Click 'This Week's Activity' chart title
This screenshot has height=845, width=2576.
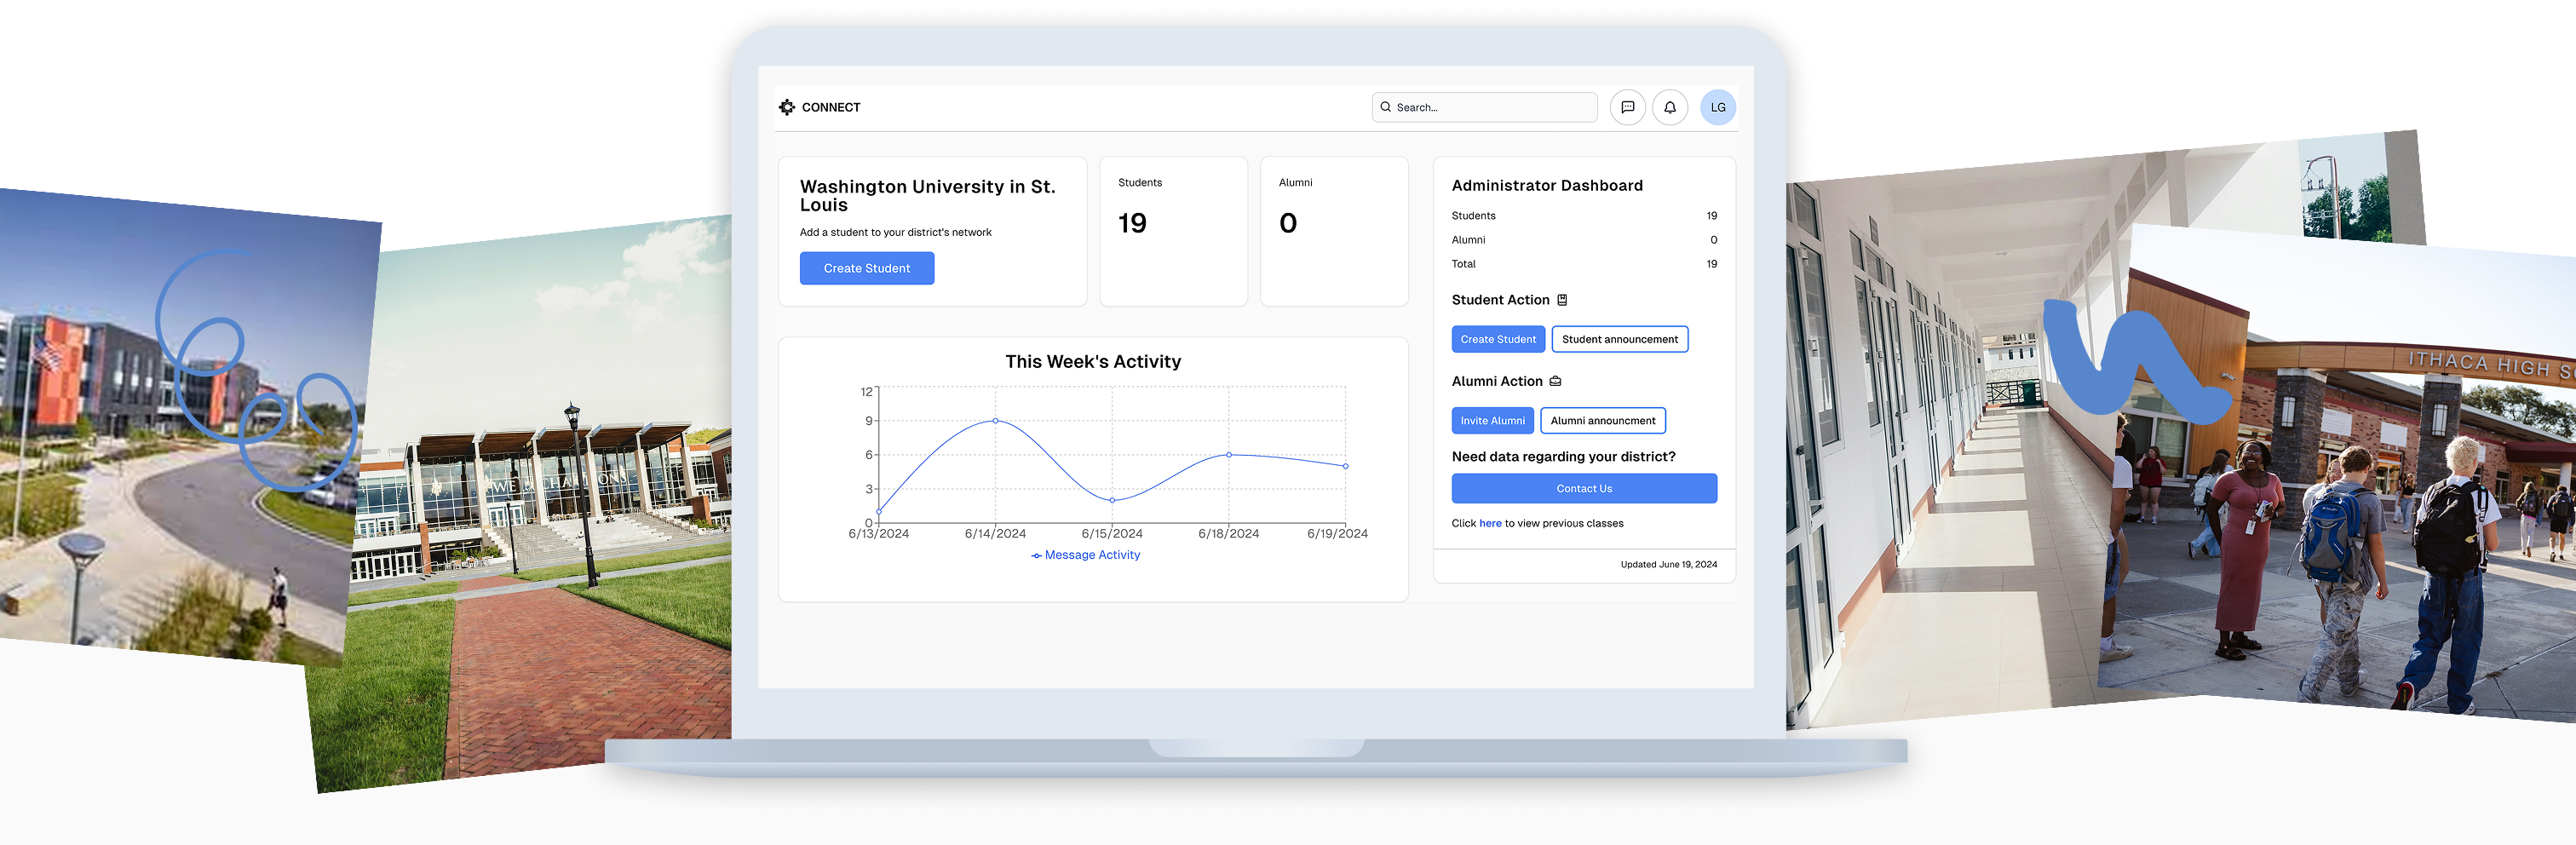point(1093,362)
